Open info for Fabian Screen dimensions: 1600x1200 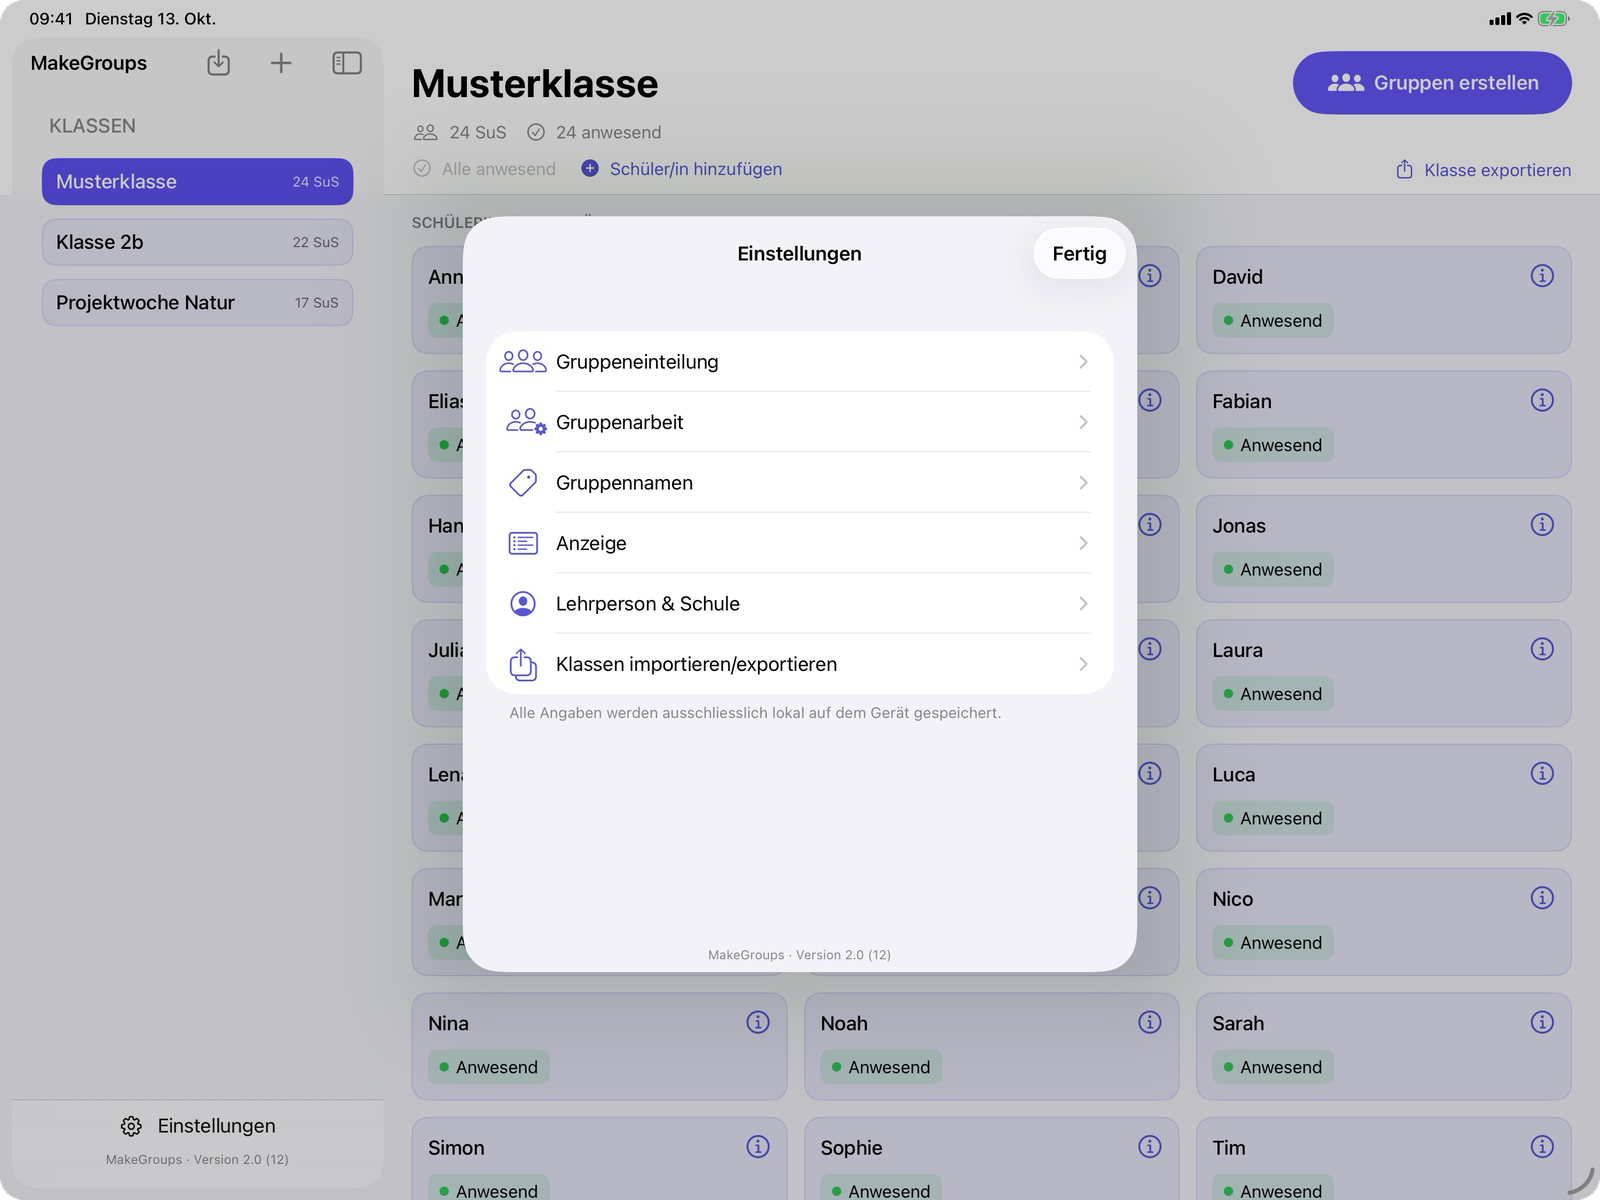click(1542, 400)
